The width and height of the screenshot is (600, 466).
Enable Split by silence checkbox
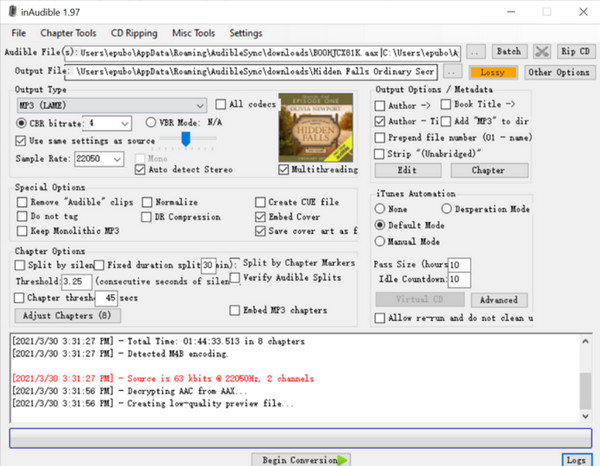[x=20, y=265]
